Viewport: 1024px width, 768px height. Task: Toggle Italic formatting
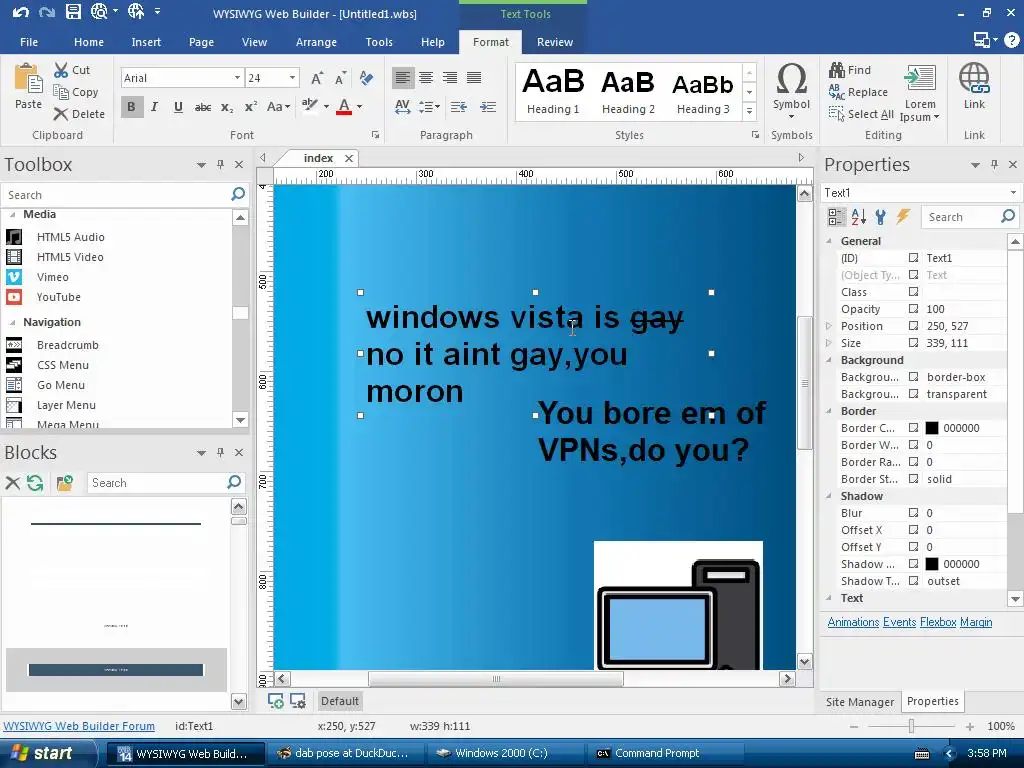coord(154,106)
